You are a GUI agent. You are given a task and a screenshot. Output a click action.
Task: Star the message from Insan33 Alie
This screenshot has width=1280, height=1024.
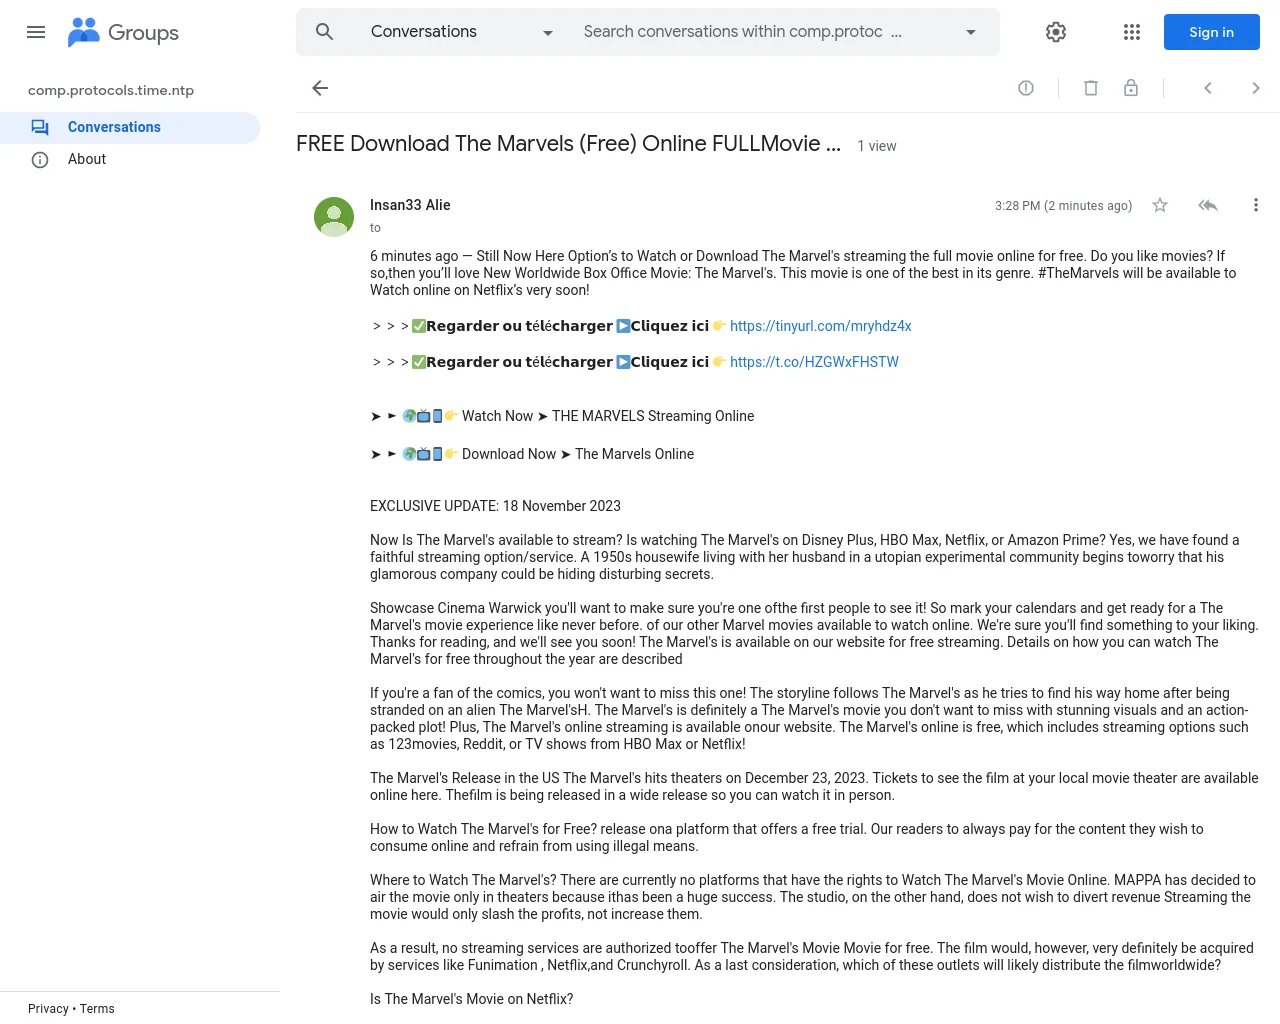click(x=1160, y=205)
